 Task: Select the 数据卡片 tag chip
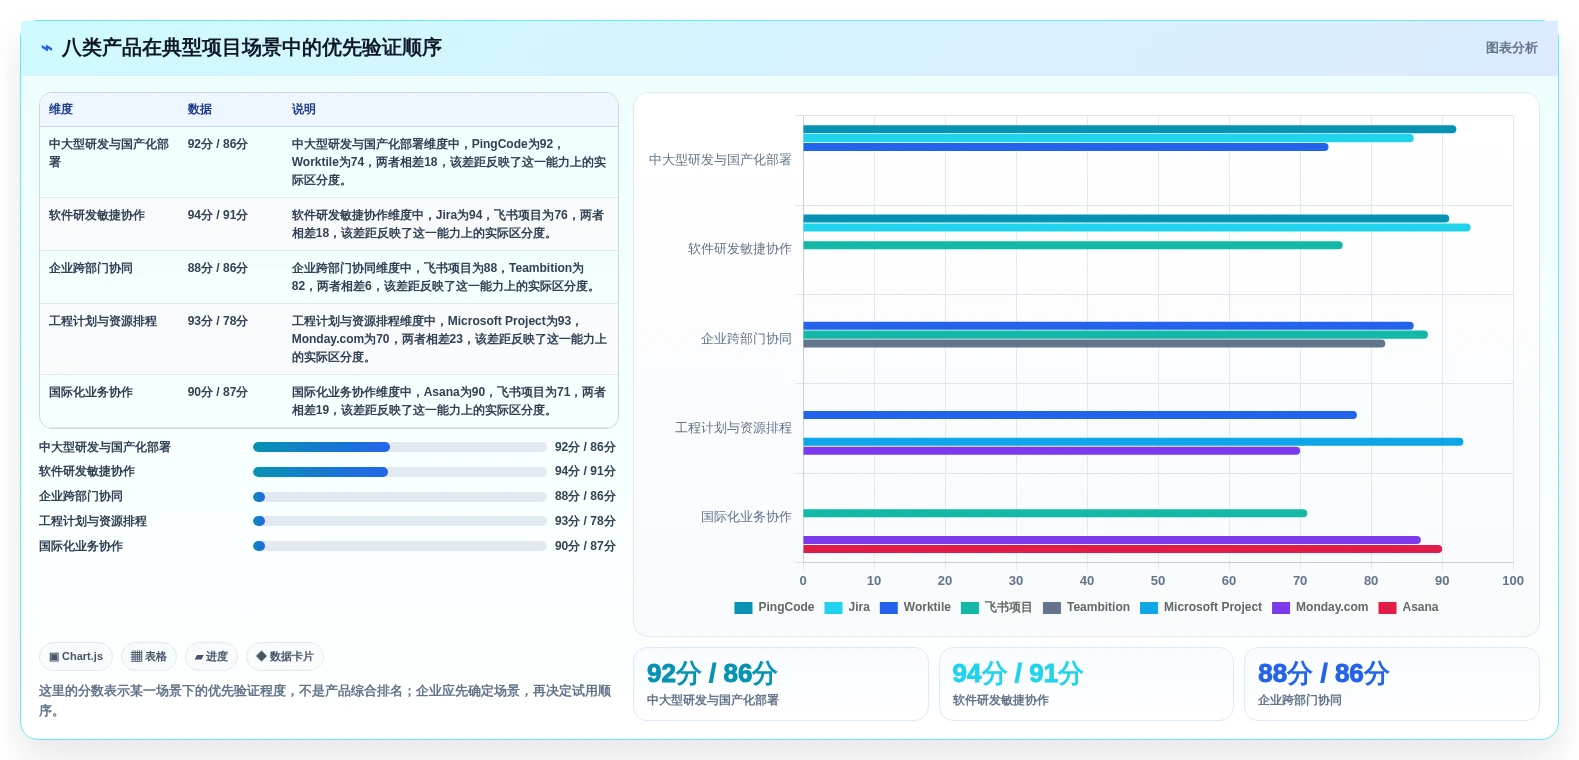click(285, 657)
